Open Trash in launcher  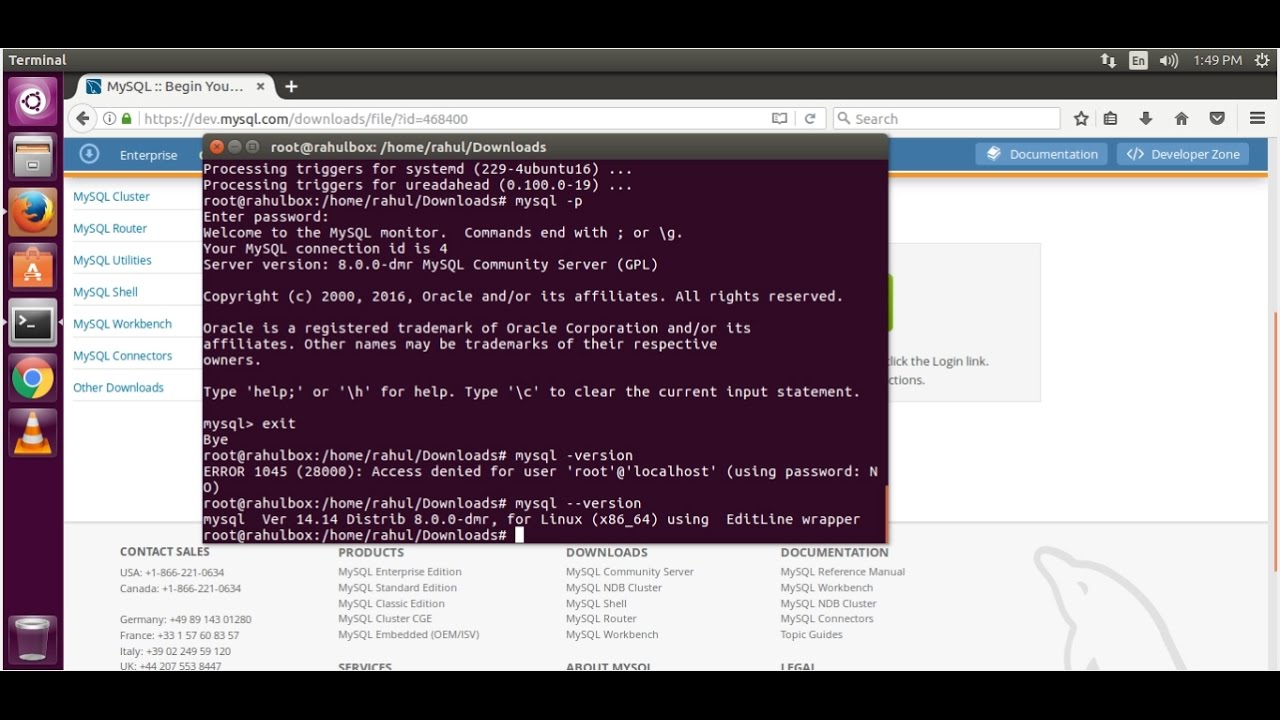pyautogui.click(x=32, y=639)
